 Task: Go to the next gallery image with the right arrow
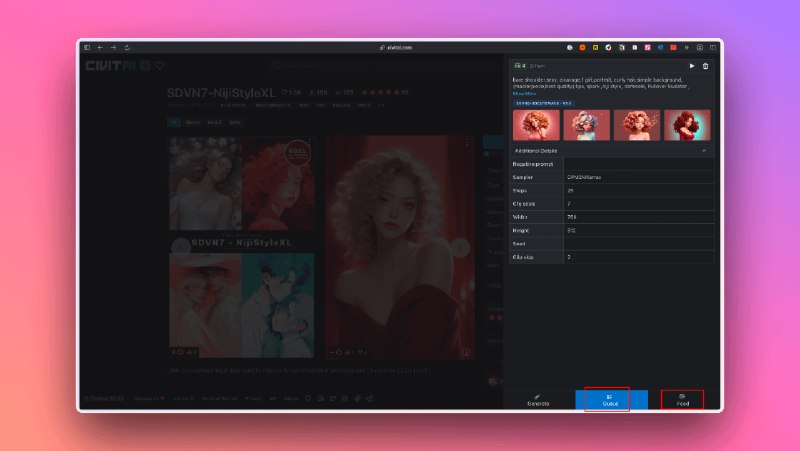point(460,247)
